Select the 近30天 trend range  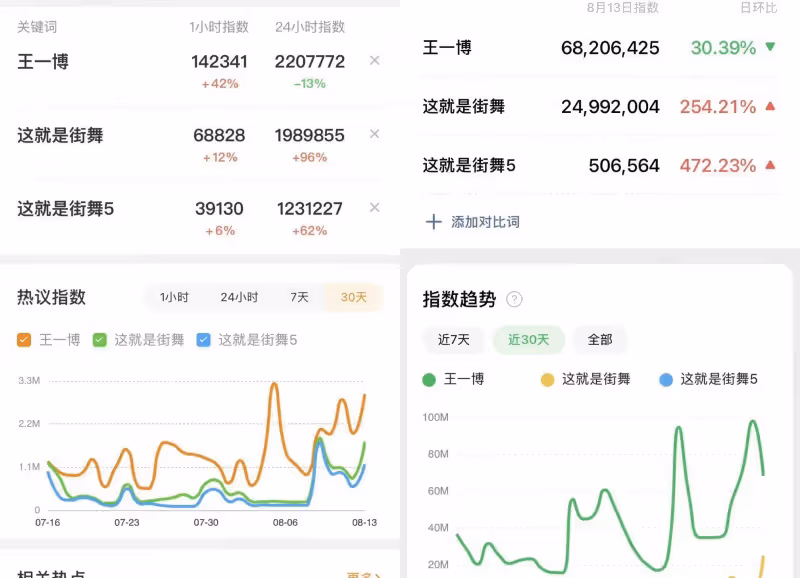(x=529, y=340)
